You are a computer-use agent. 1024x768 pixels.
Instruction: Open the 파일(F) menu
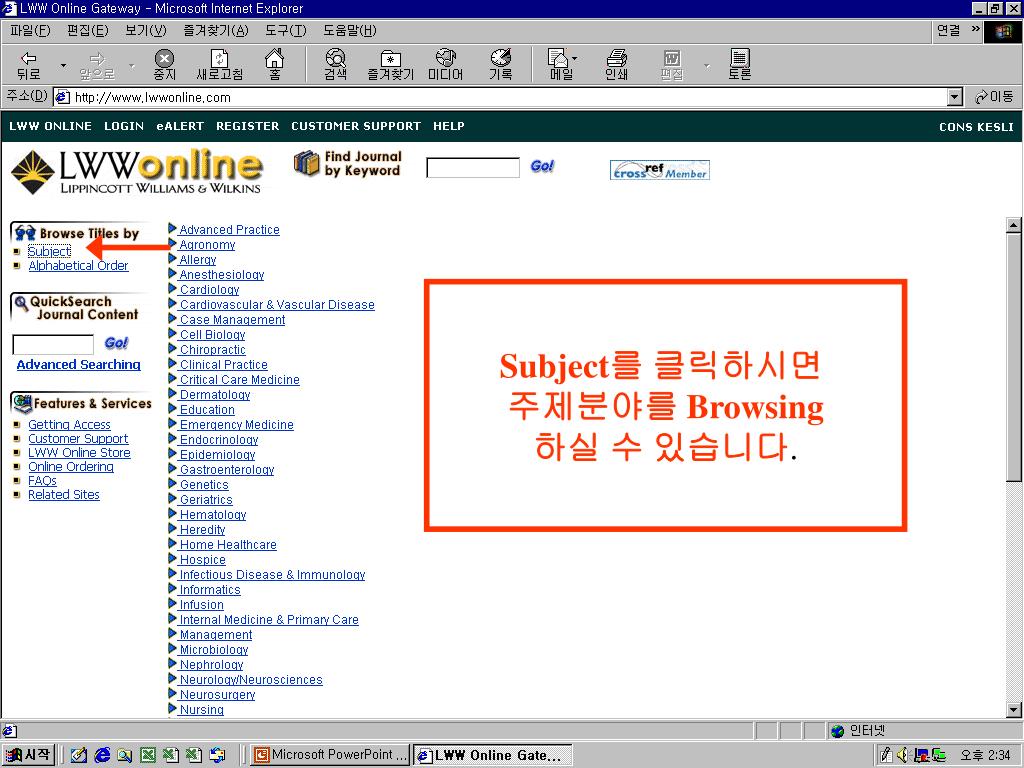pyautogui.click(x=30, y=31)
